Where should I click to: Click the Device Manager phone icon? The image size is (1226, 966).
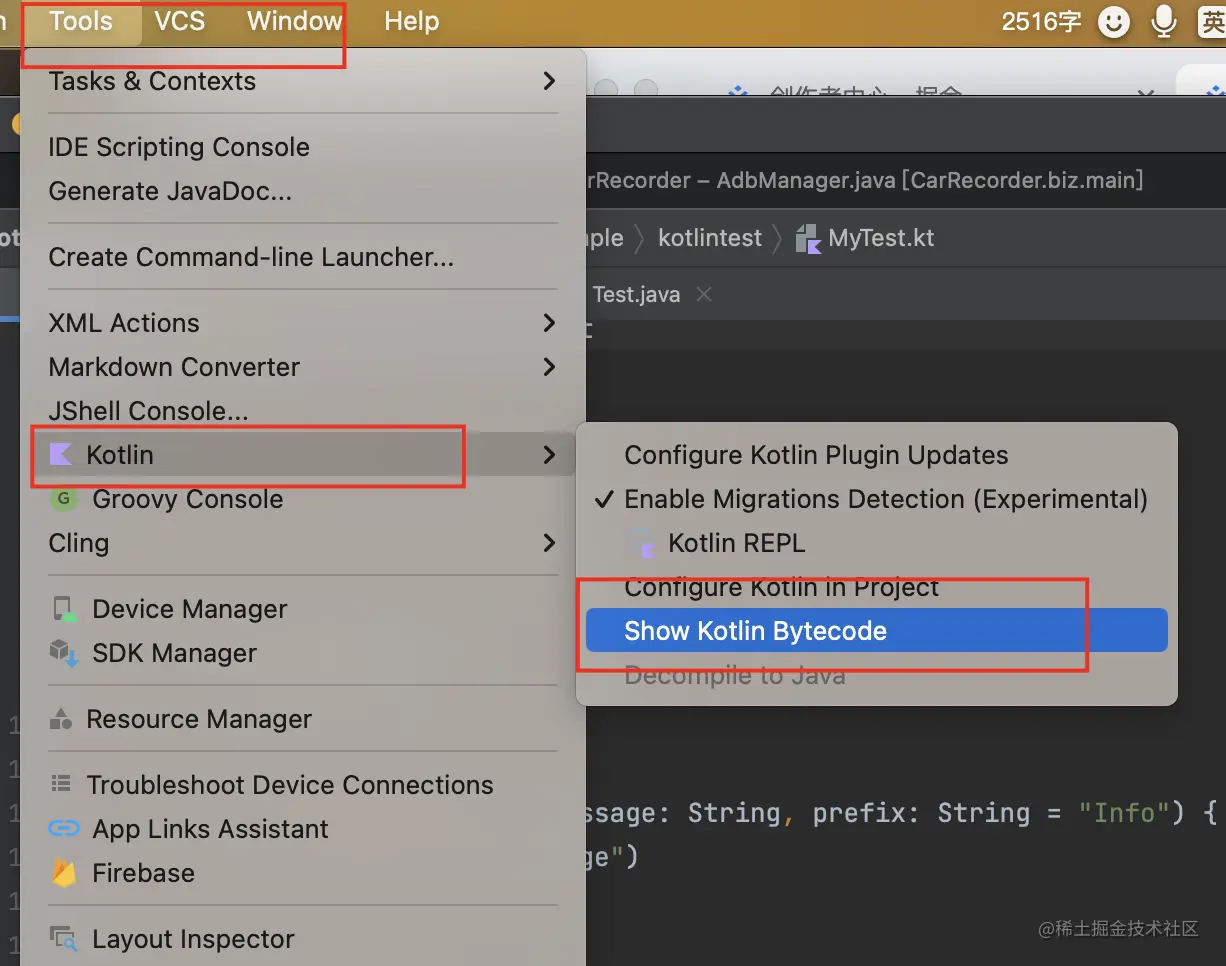point(64,609)
